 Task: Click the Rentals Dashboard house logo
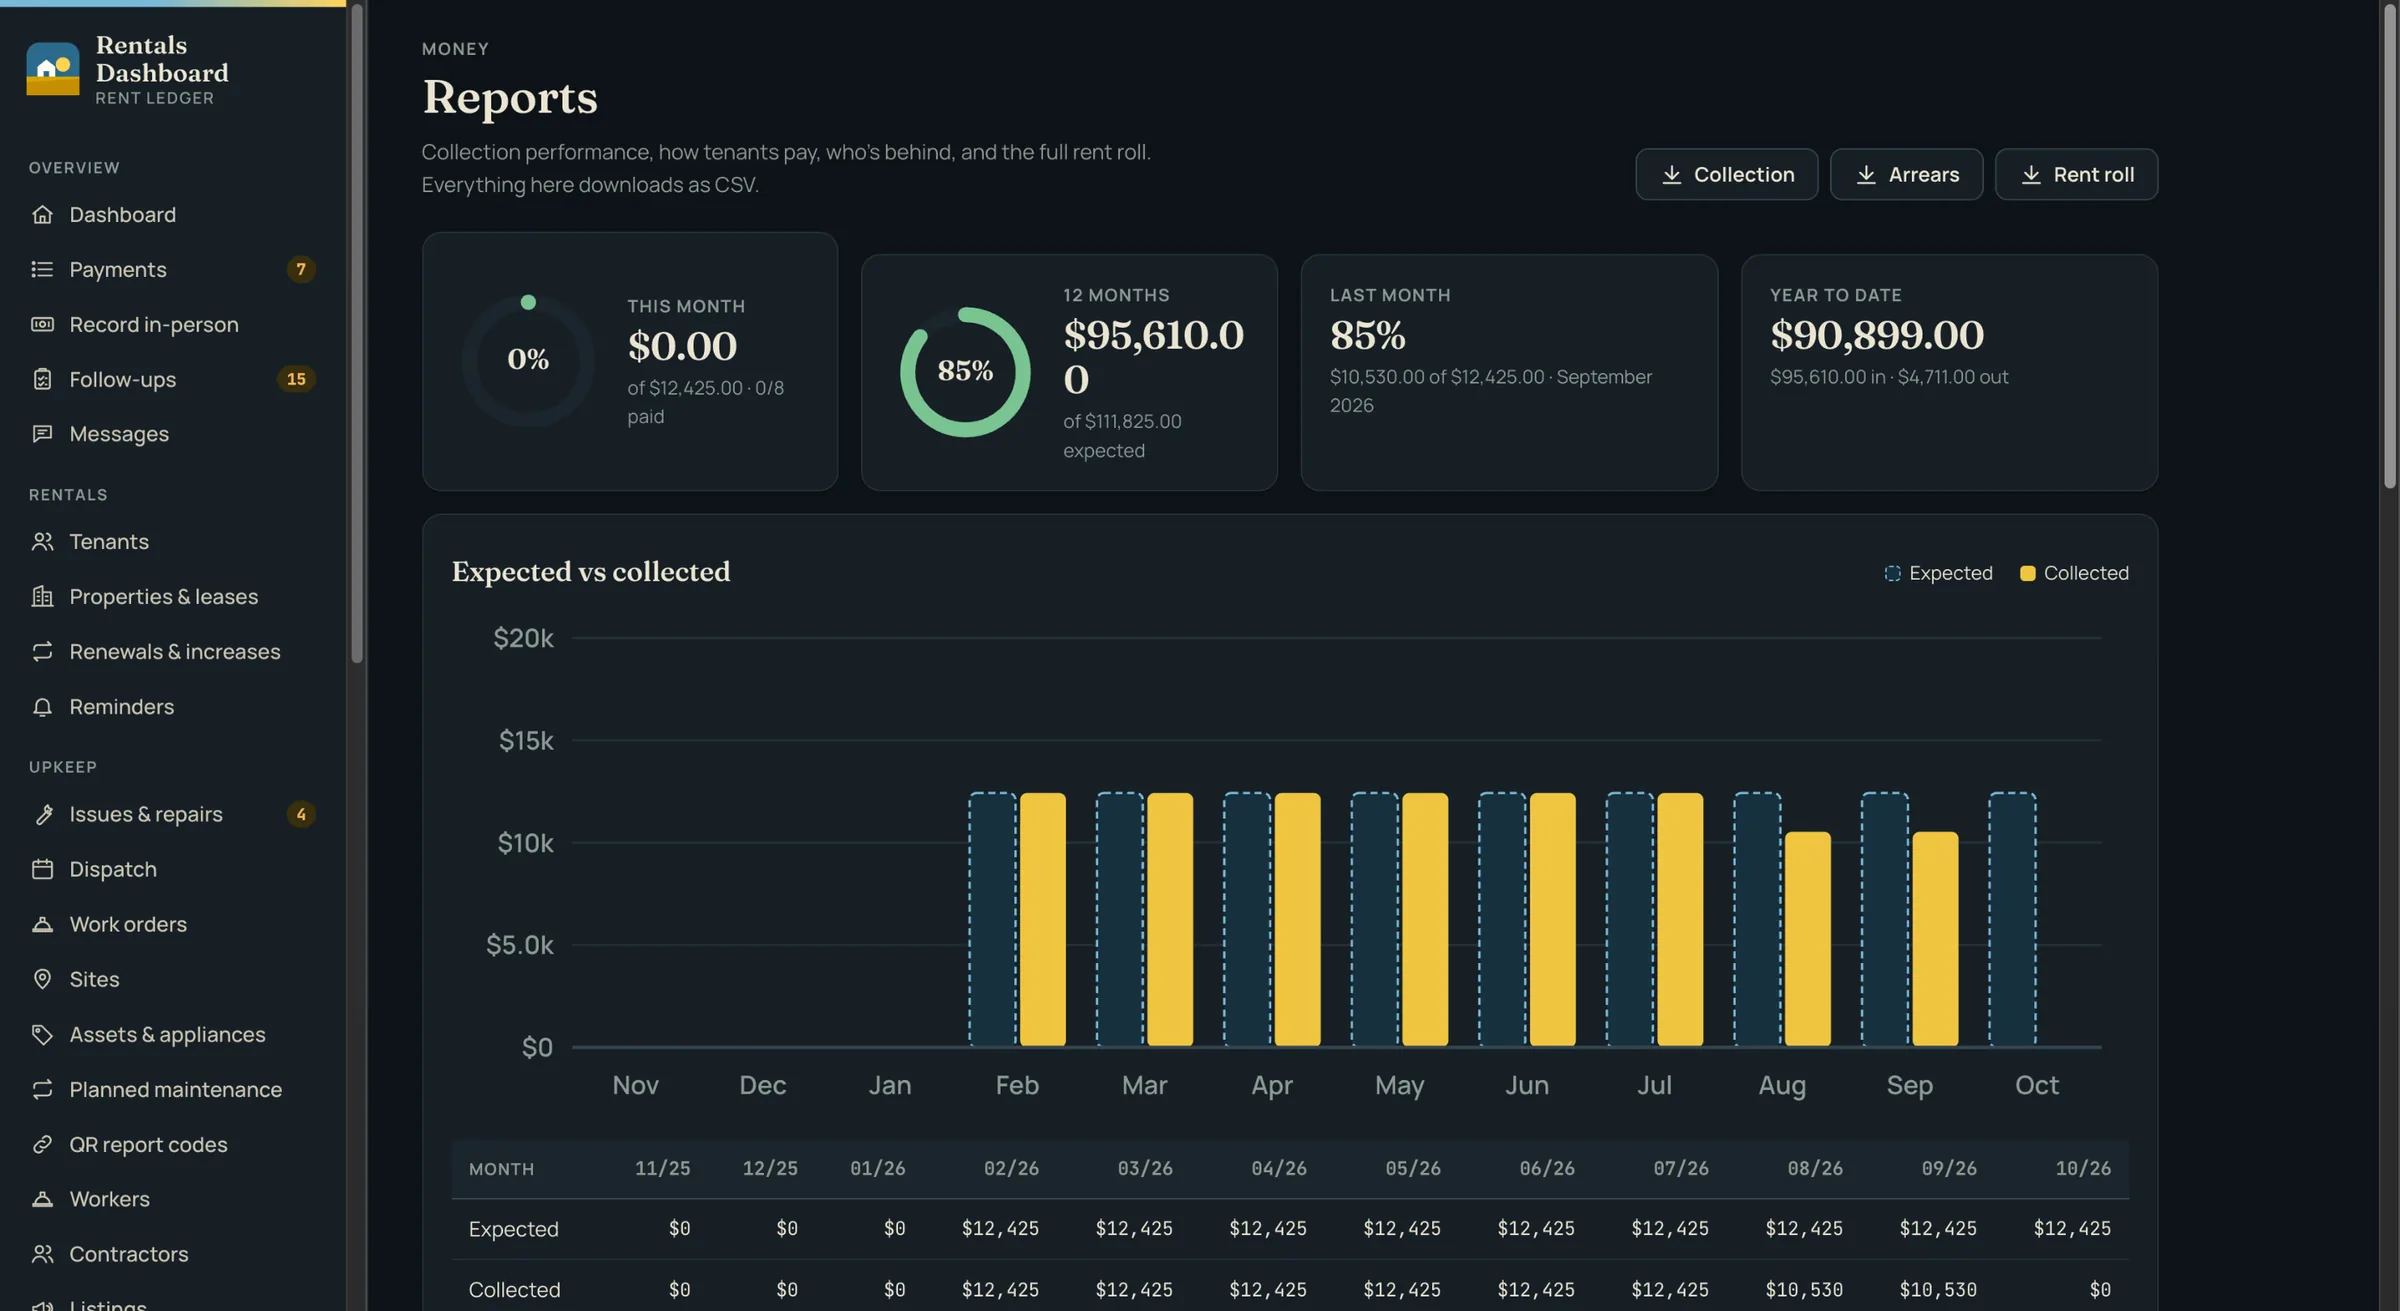click(52, 69)
